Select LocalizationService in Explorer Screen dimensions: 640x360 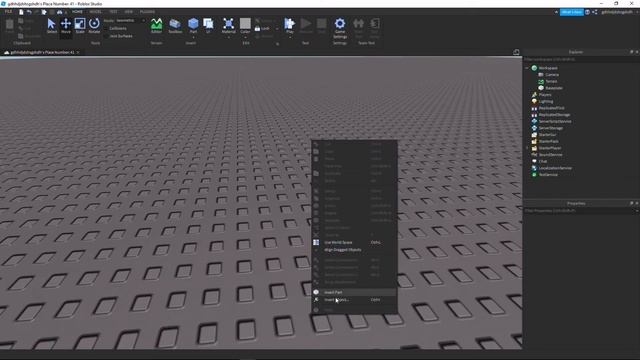click(x=555, y=168)
